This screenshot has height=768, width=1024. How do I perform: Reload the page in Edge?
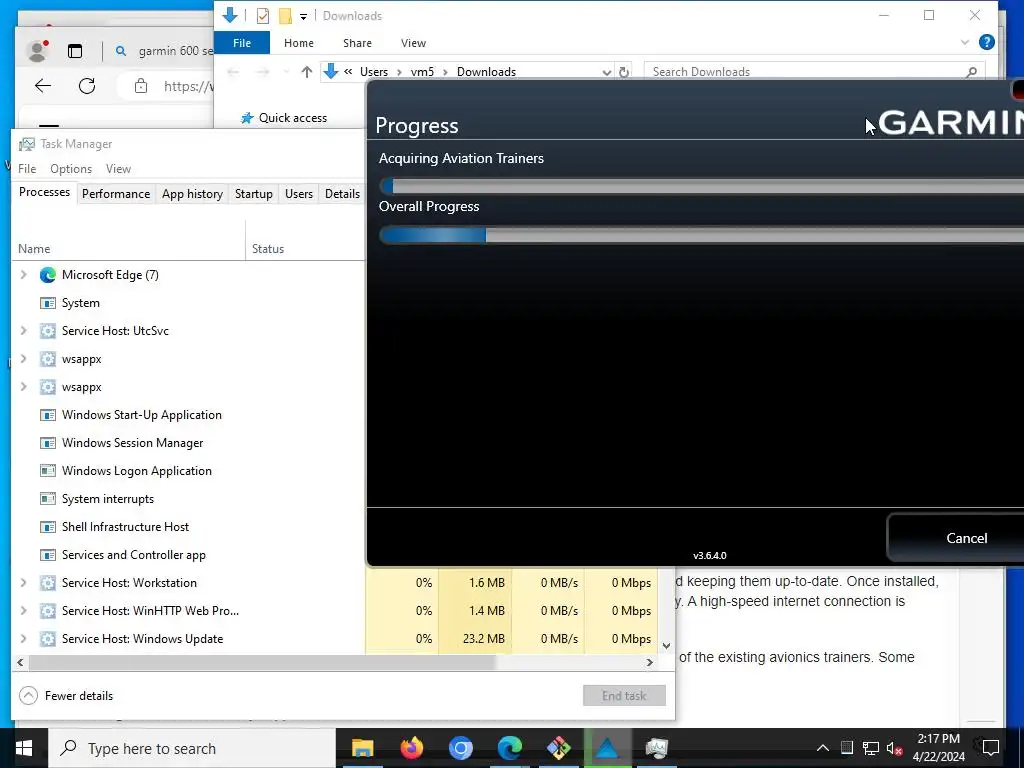(87, 86)
